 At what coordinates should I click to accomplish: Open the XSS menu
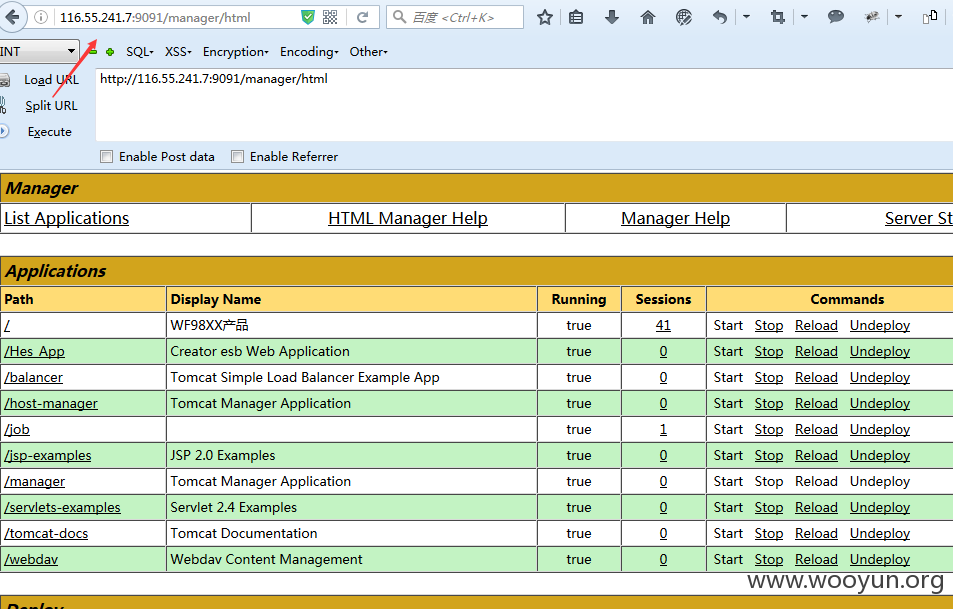coord(178,52)
